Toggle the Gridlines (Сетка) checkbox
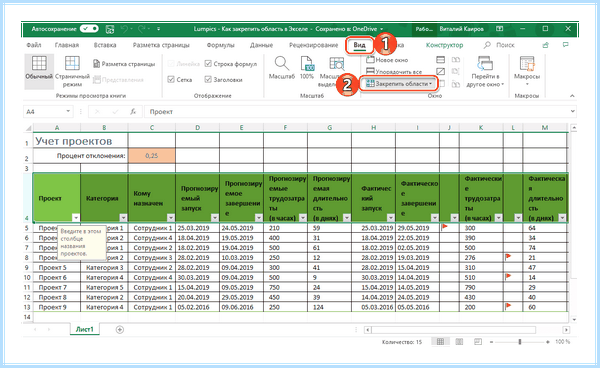This screenshot has height=368, width=600. pyautogui.click(x=171, y=80)
